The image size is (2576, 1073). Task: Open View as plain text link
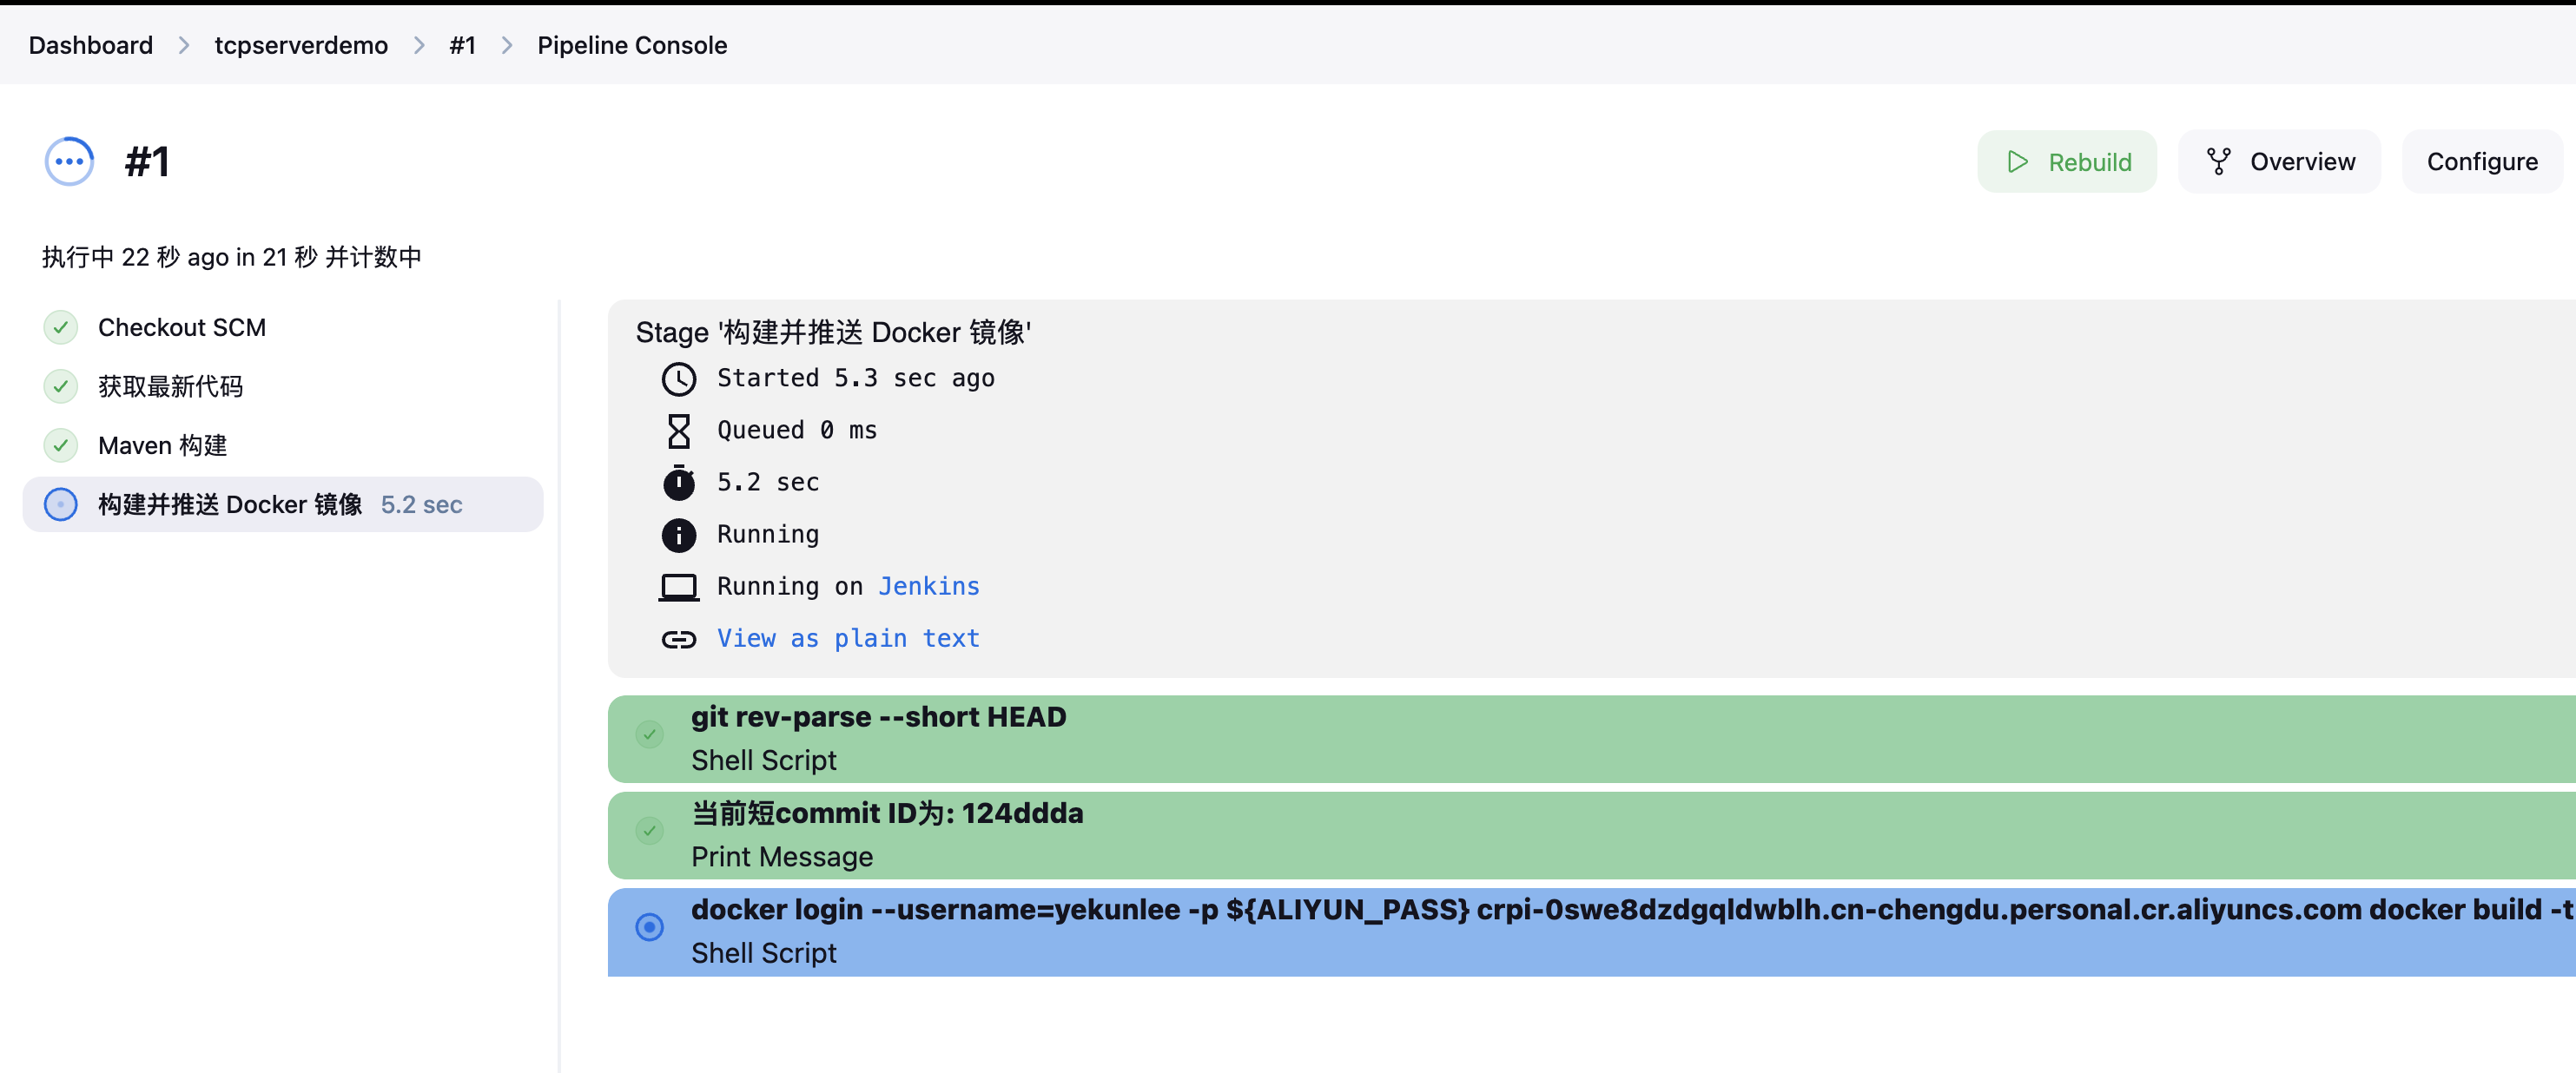coord(847,638)
